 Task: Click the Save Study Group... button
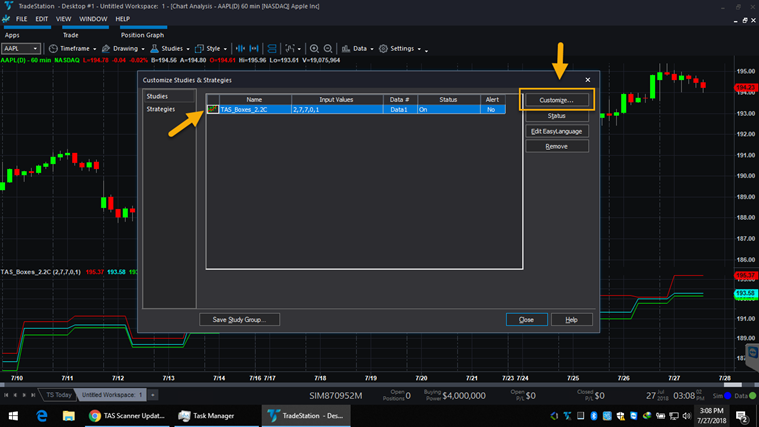click(240, 320)
